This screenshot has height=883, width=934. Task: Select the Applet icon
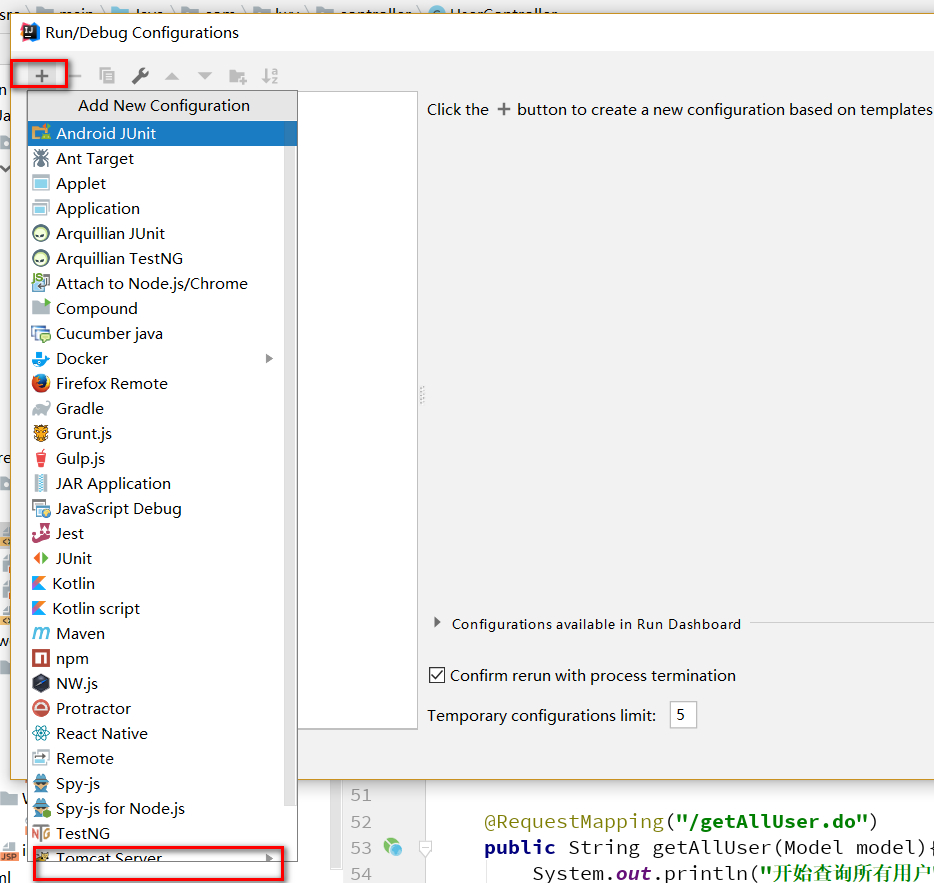[41, 183]
